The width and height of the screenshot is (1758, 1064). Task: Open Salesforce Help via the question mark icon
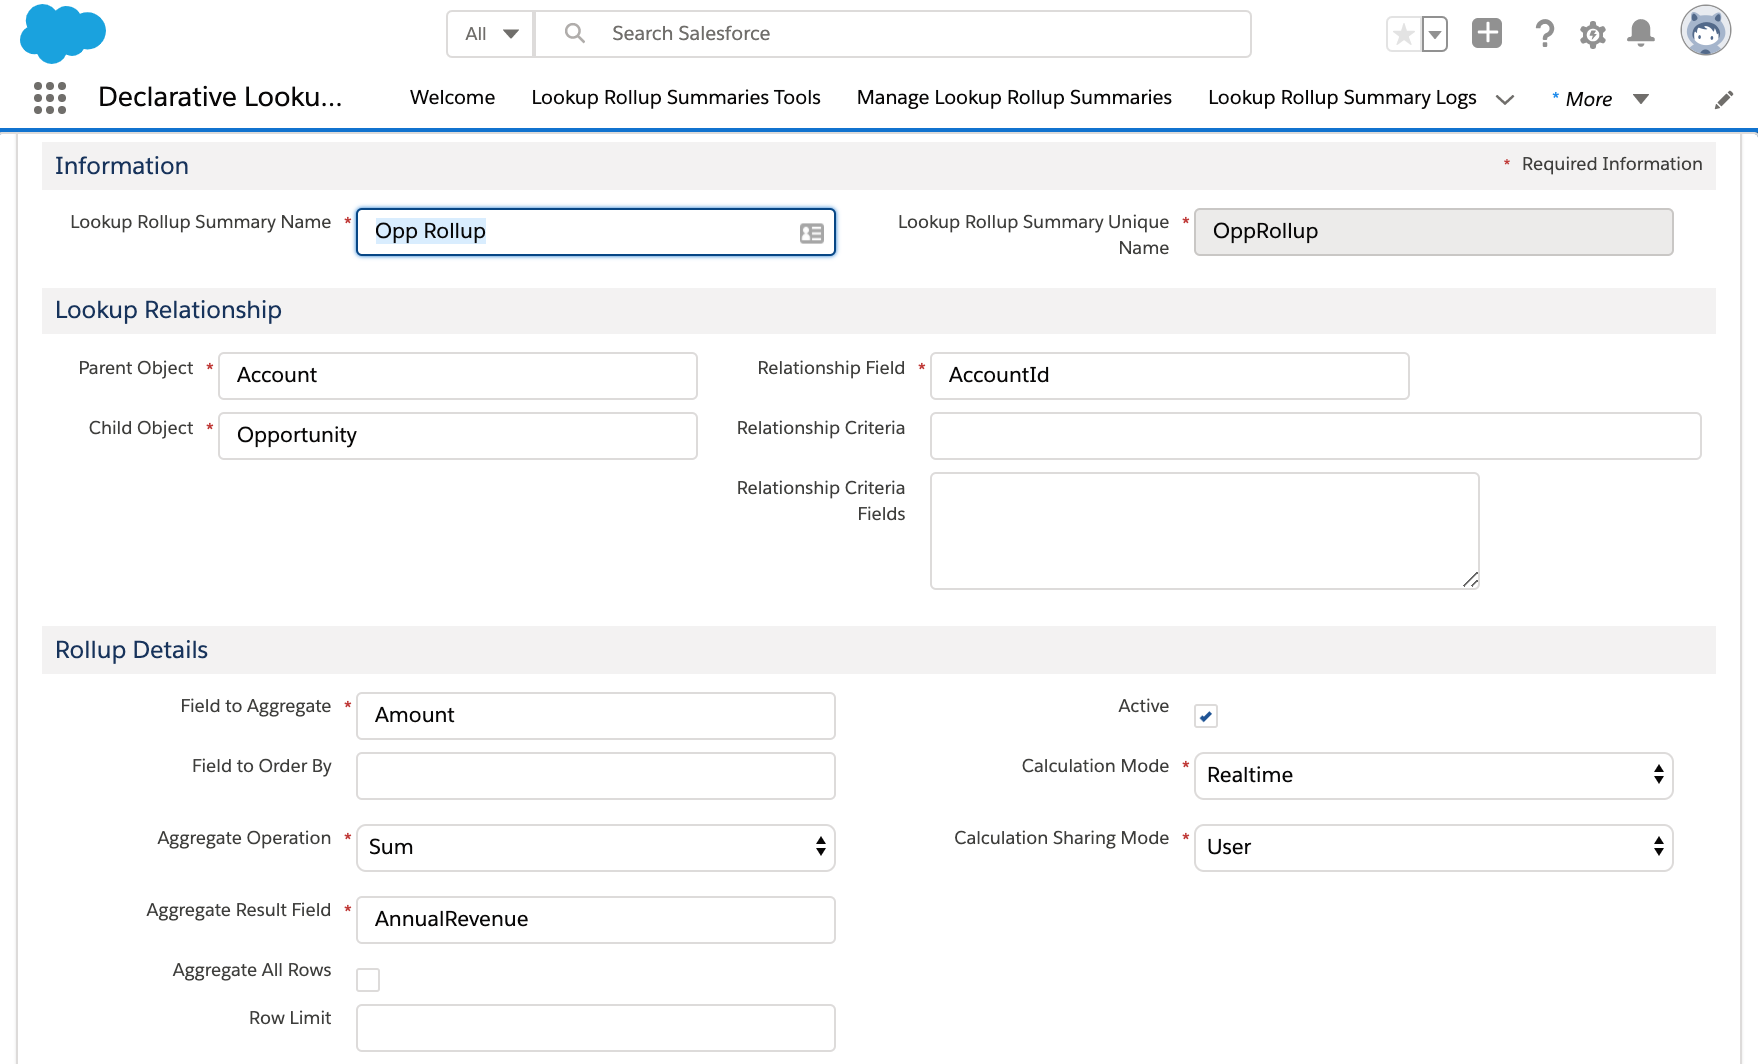click(1544, 33)
